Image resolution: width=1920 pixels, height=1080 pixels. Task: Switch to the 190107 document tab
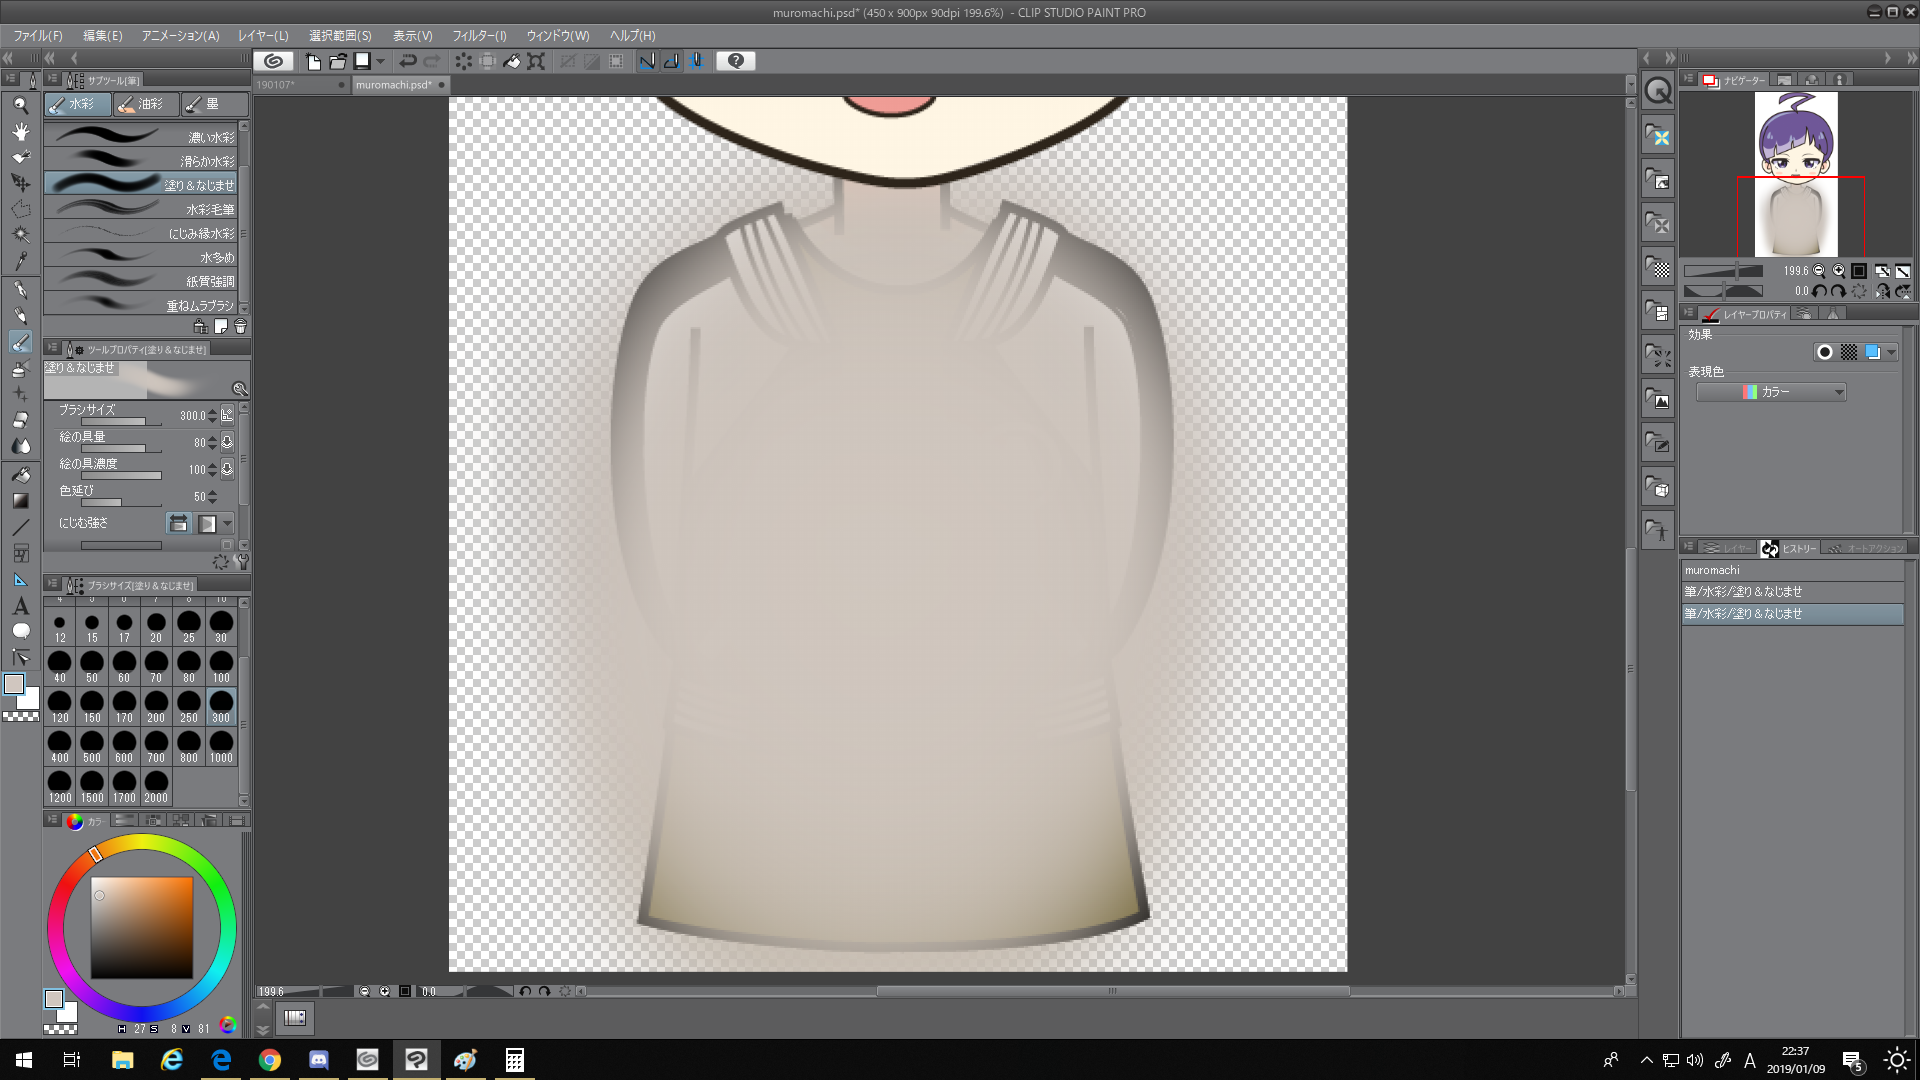click(276, 85)
